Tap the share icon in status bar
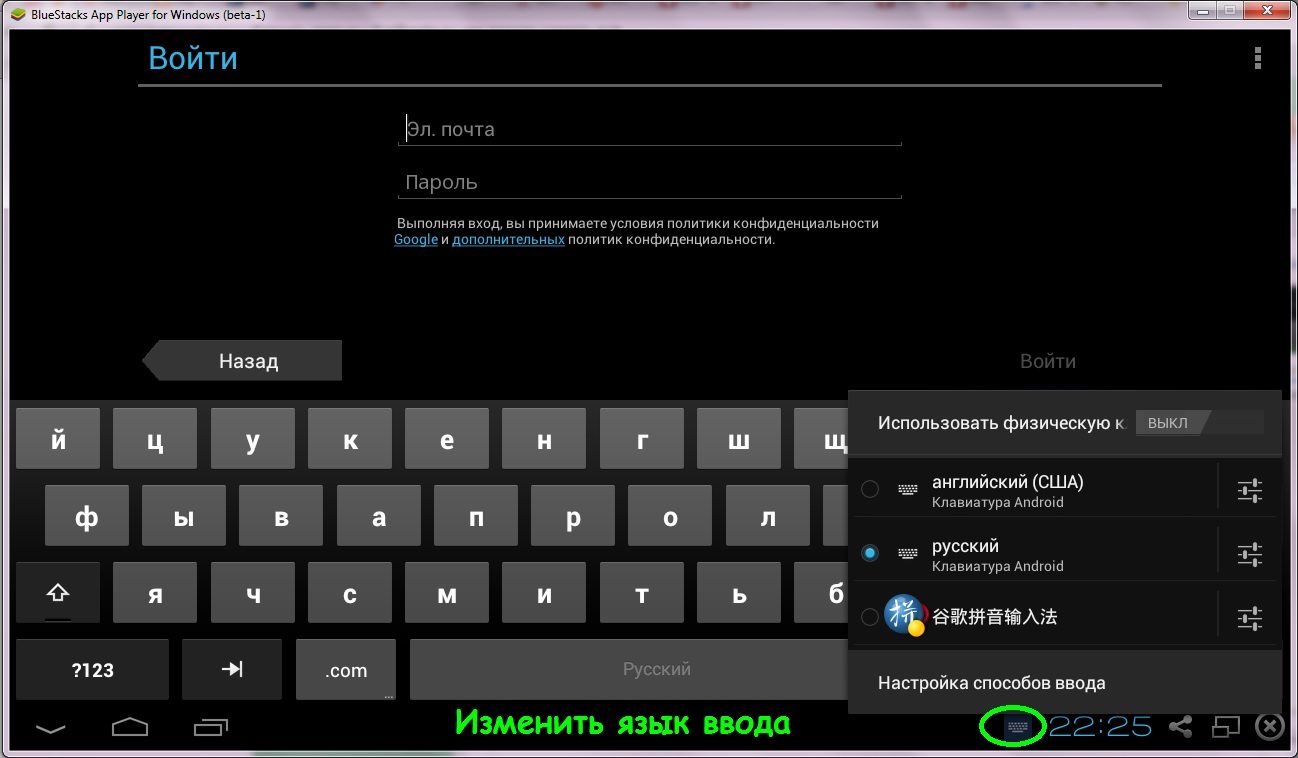 point(1180,726)
